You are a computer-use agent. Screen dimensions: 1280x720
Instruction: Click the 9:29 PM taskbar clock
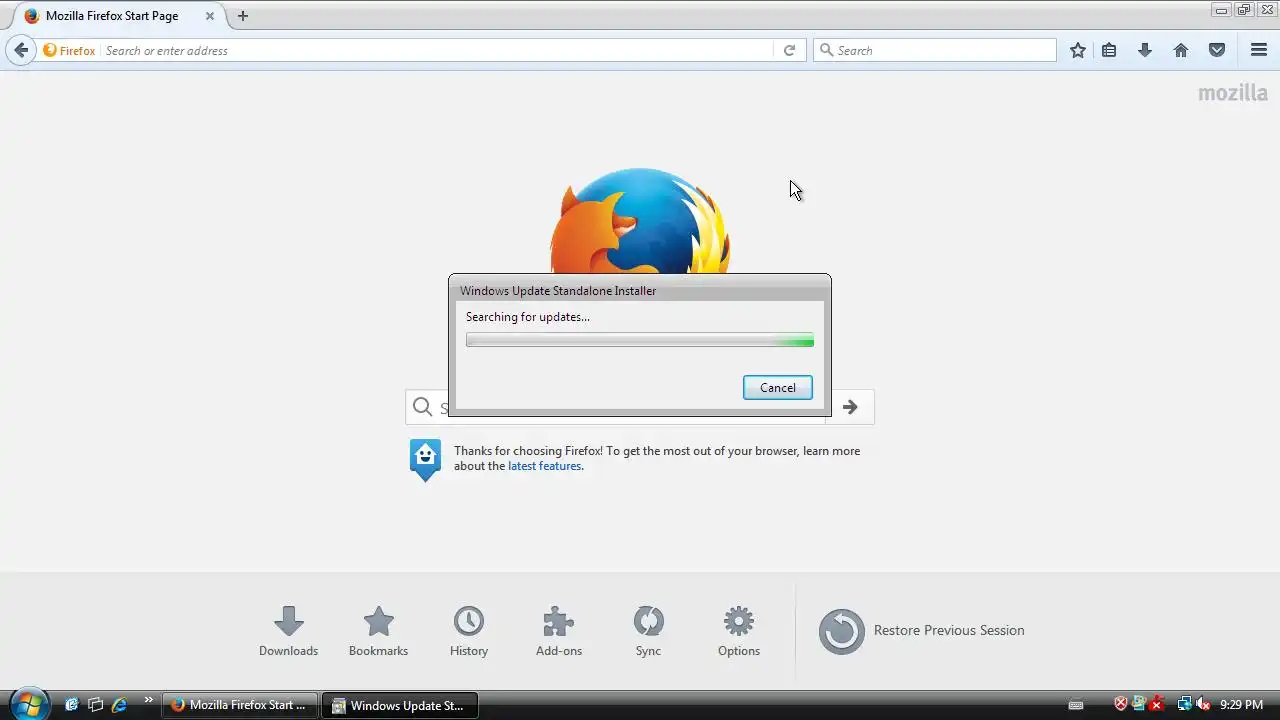click(1241, 705)
